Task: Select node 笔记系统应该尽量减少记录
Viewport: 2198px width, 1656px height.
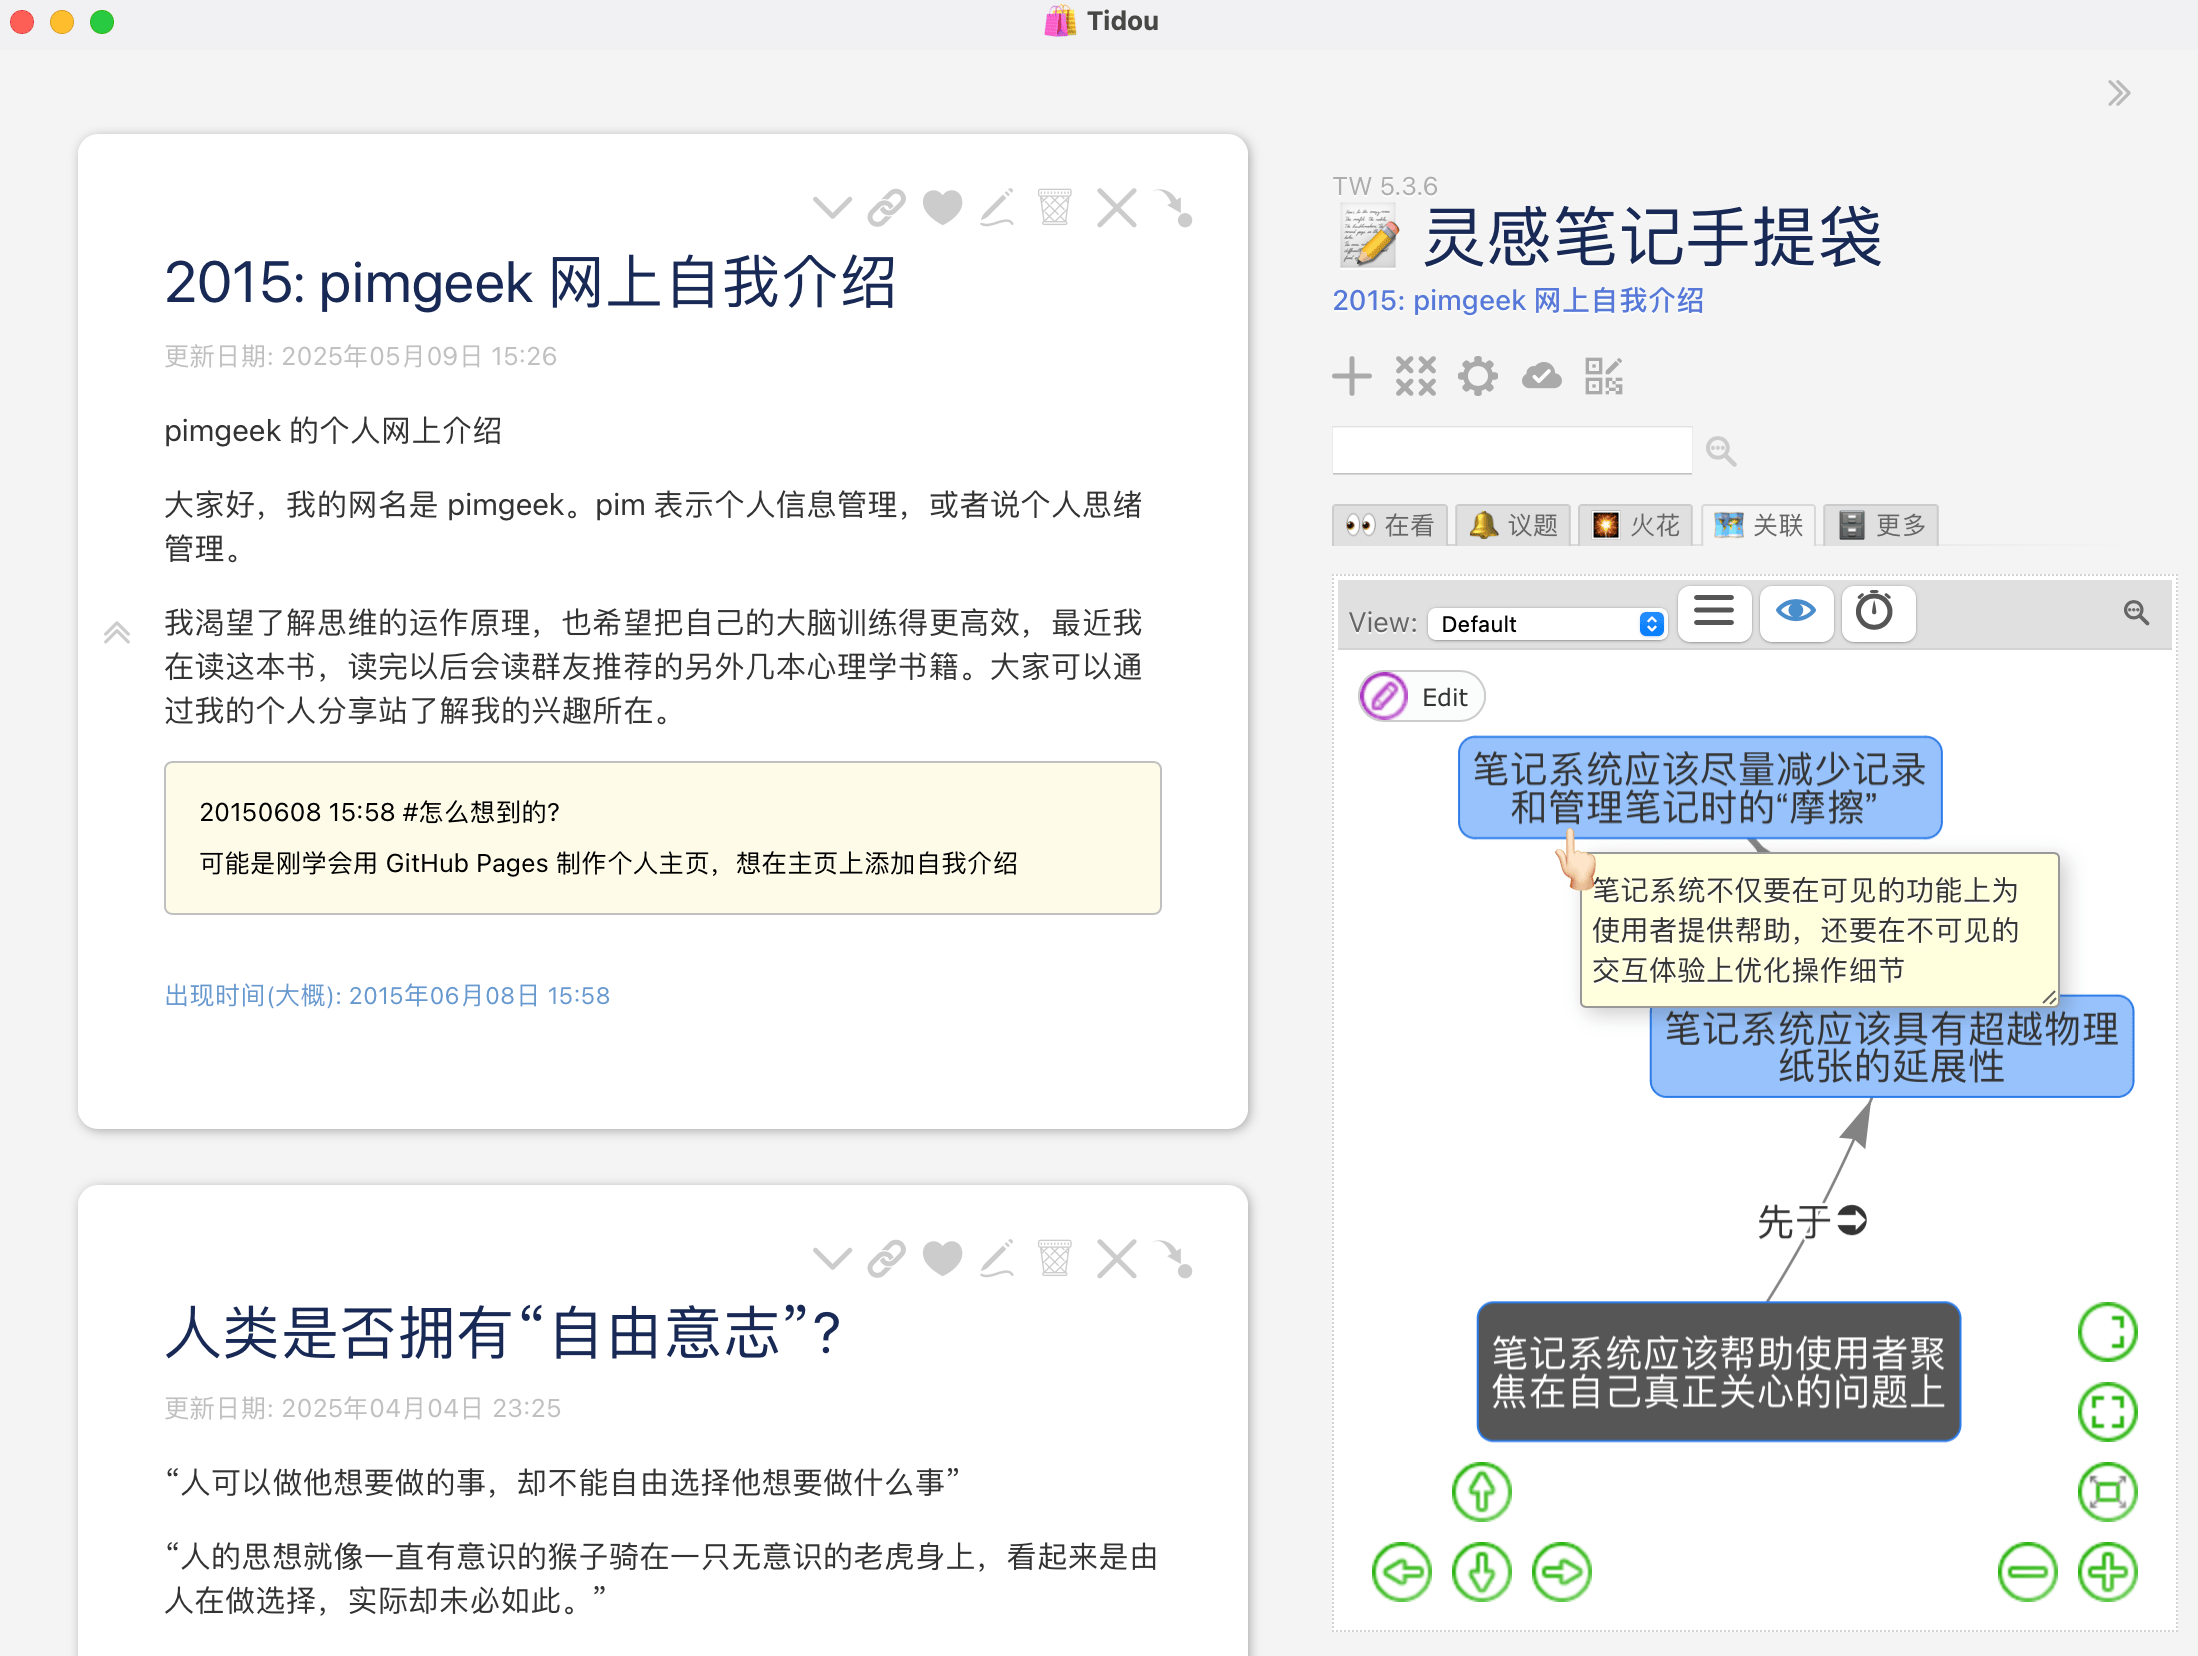Action: (1700, 788)
